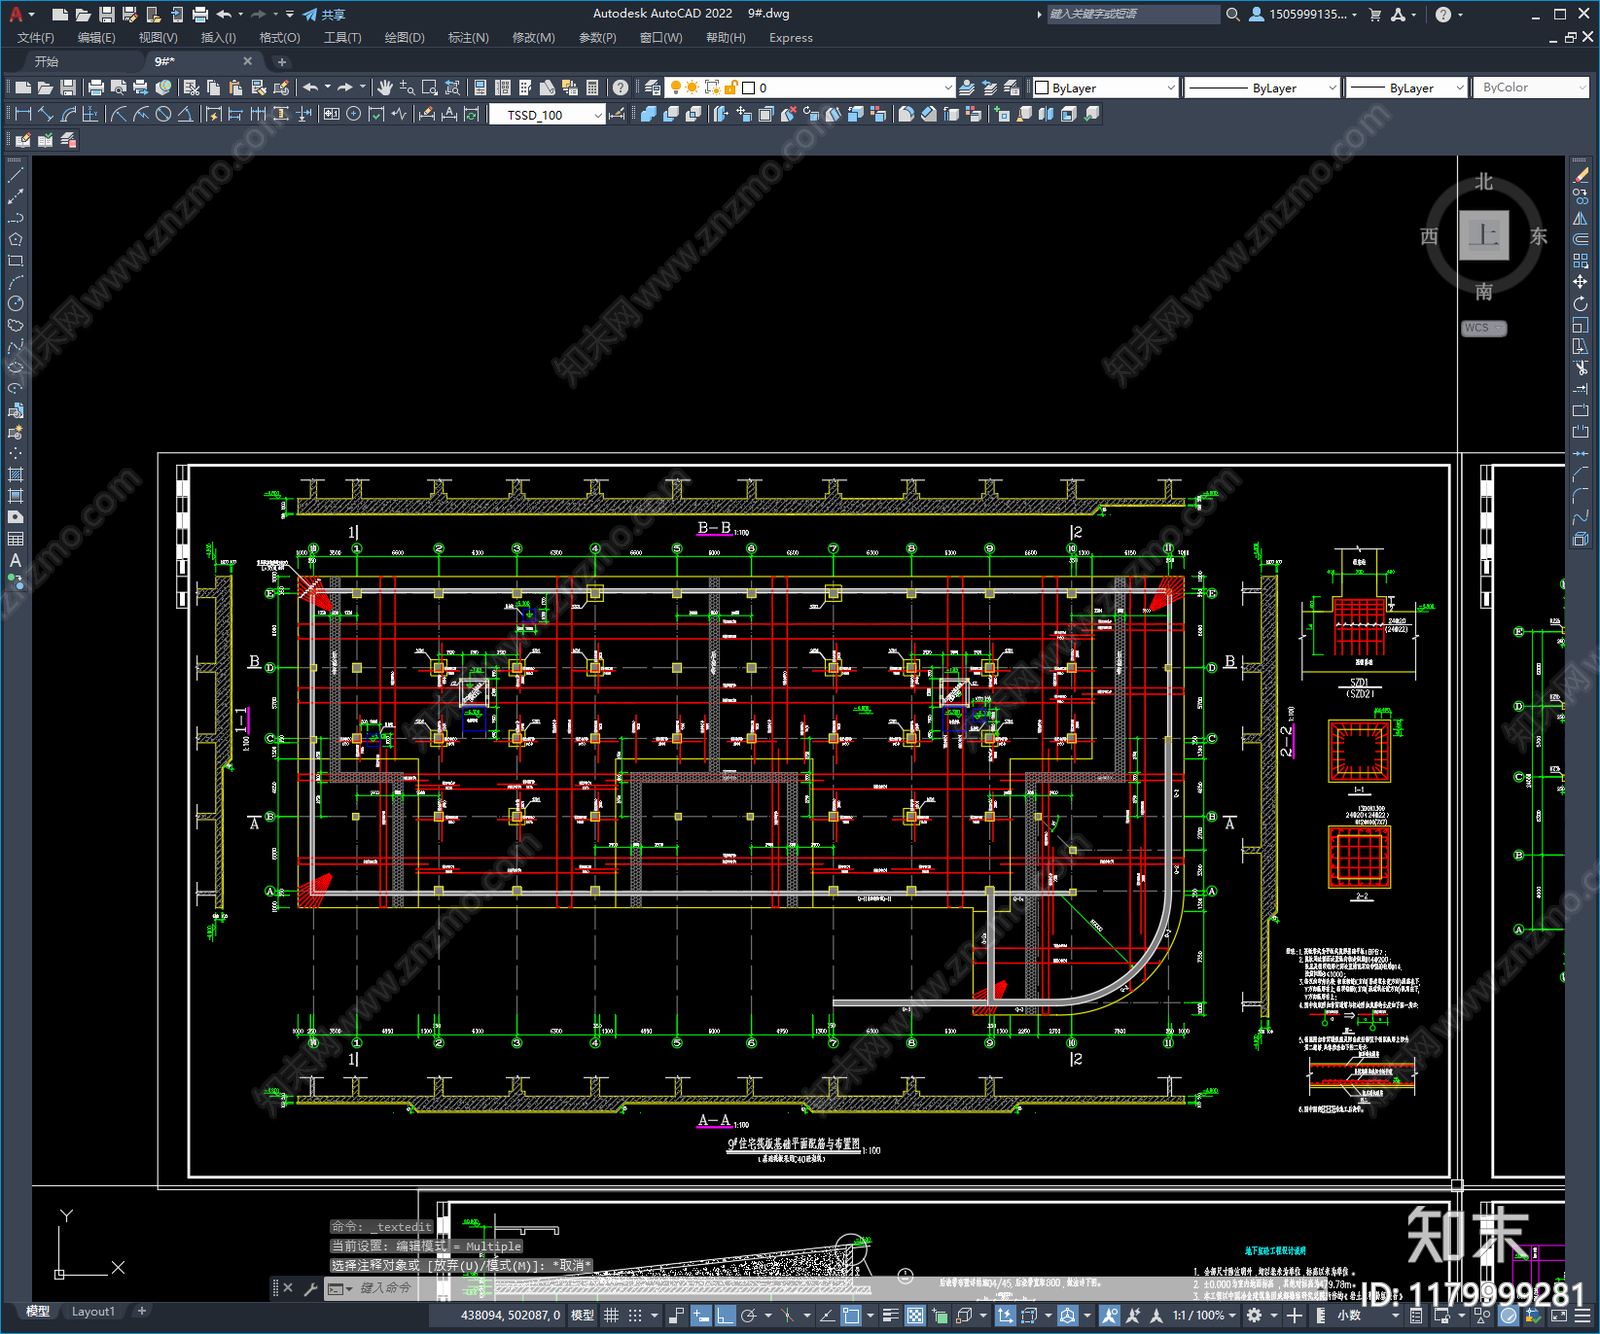This screenshot has height=1334, width=1600.
Task: Click the WCS button under ViewCube
Action: (1482, 328)
